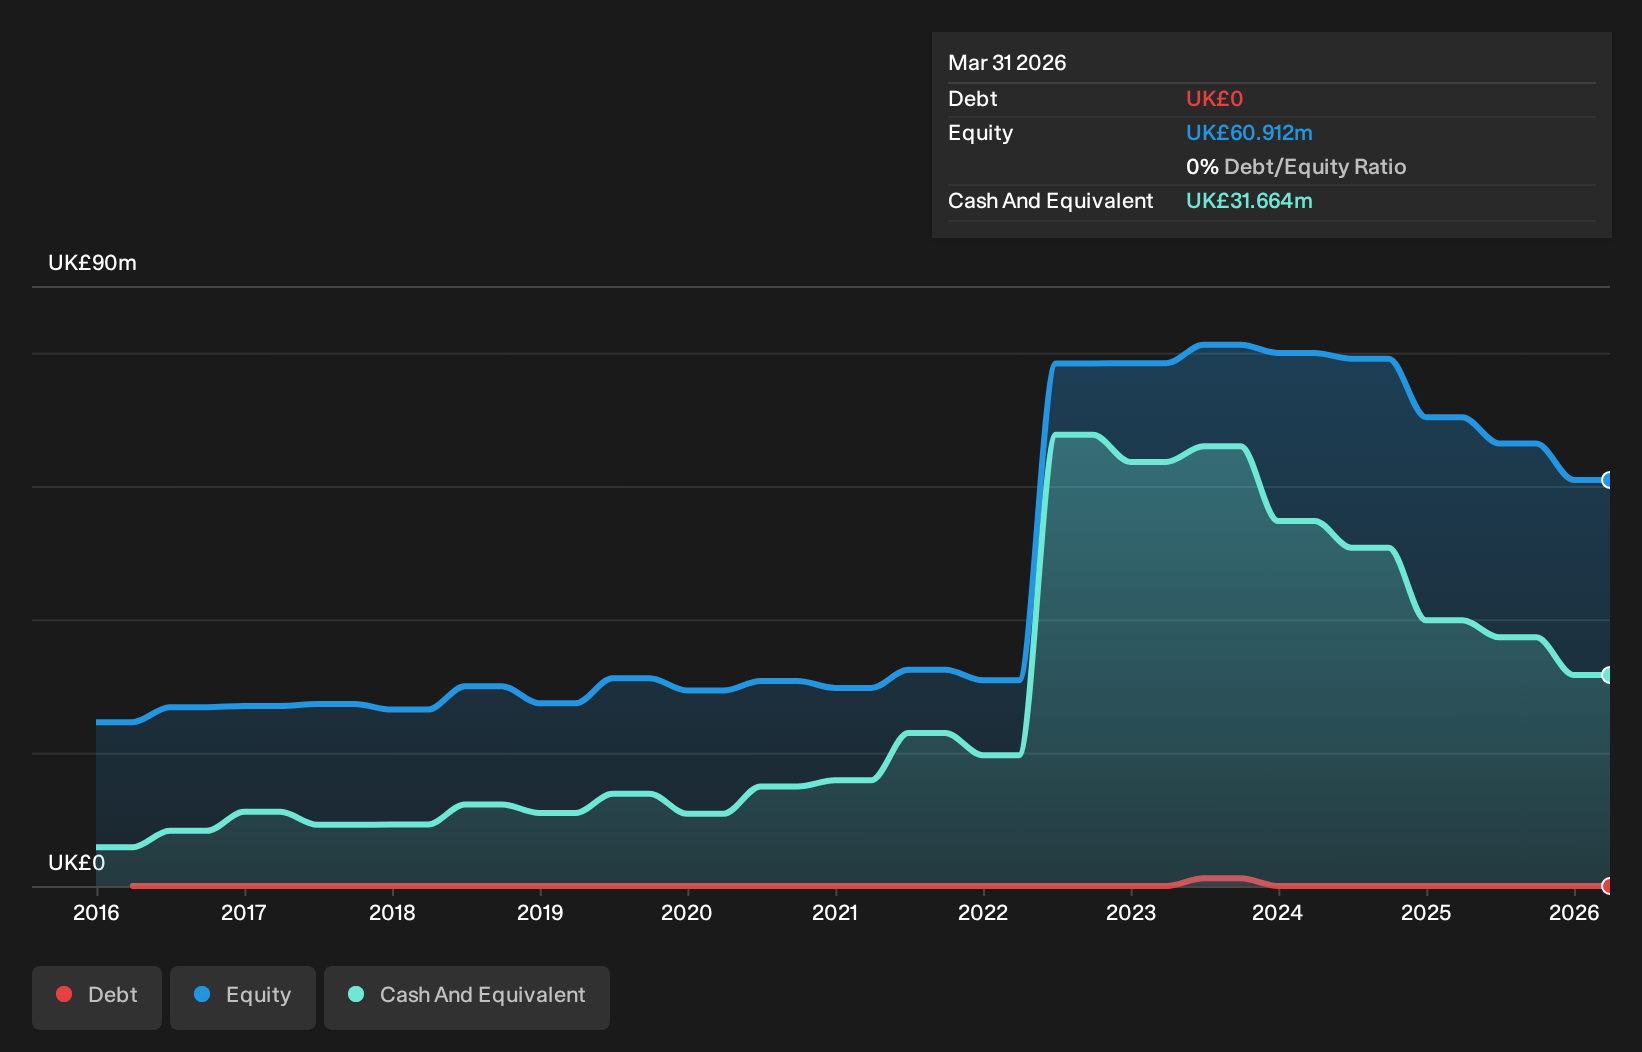Click the 2023 x-axis label
The image size is (1642, 1052).
pos(1131,912)
